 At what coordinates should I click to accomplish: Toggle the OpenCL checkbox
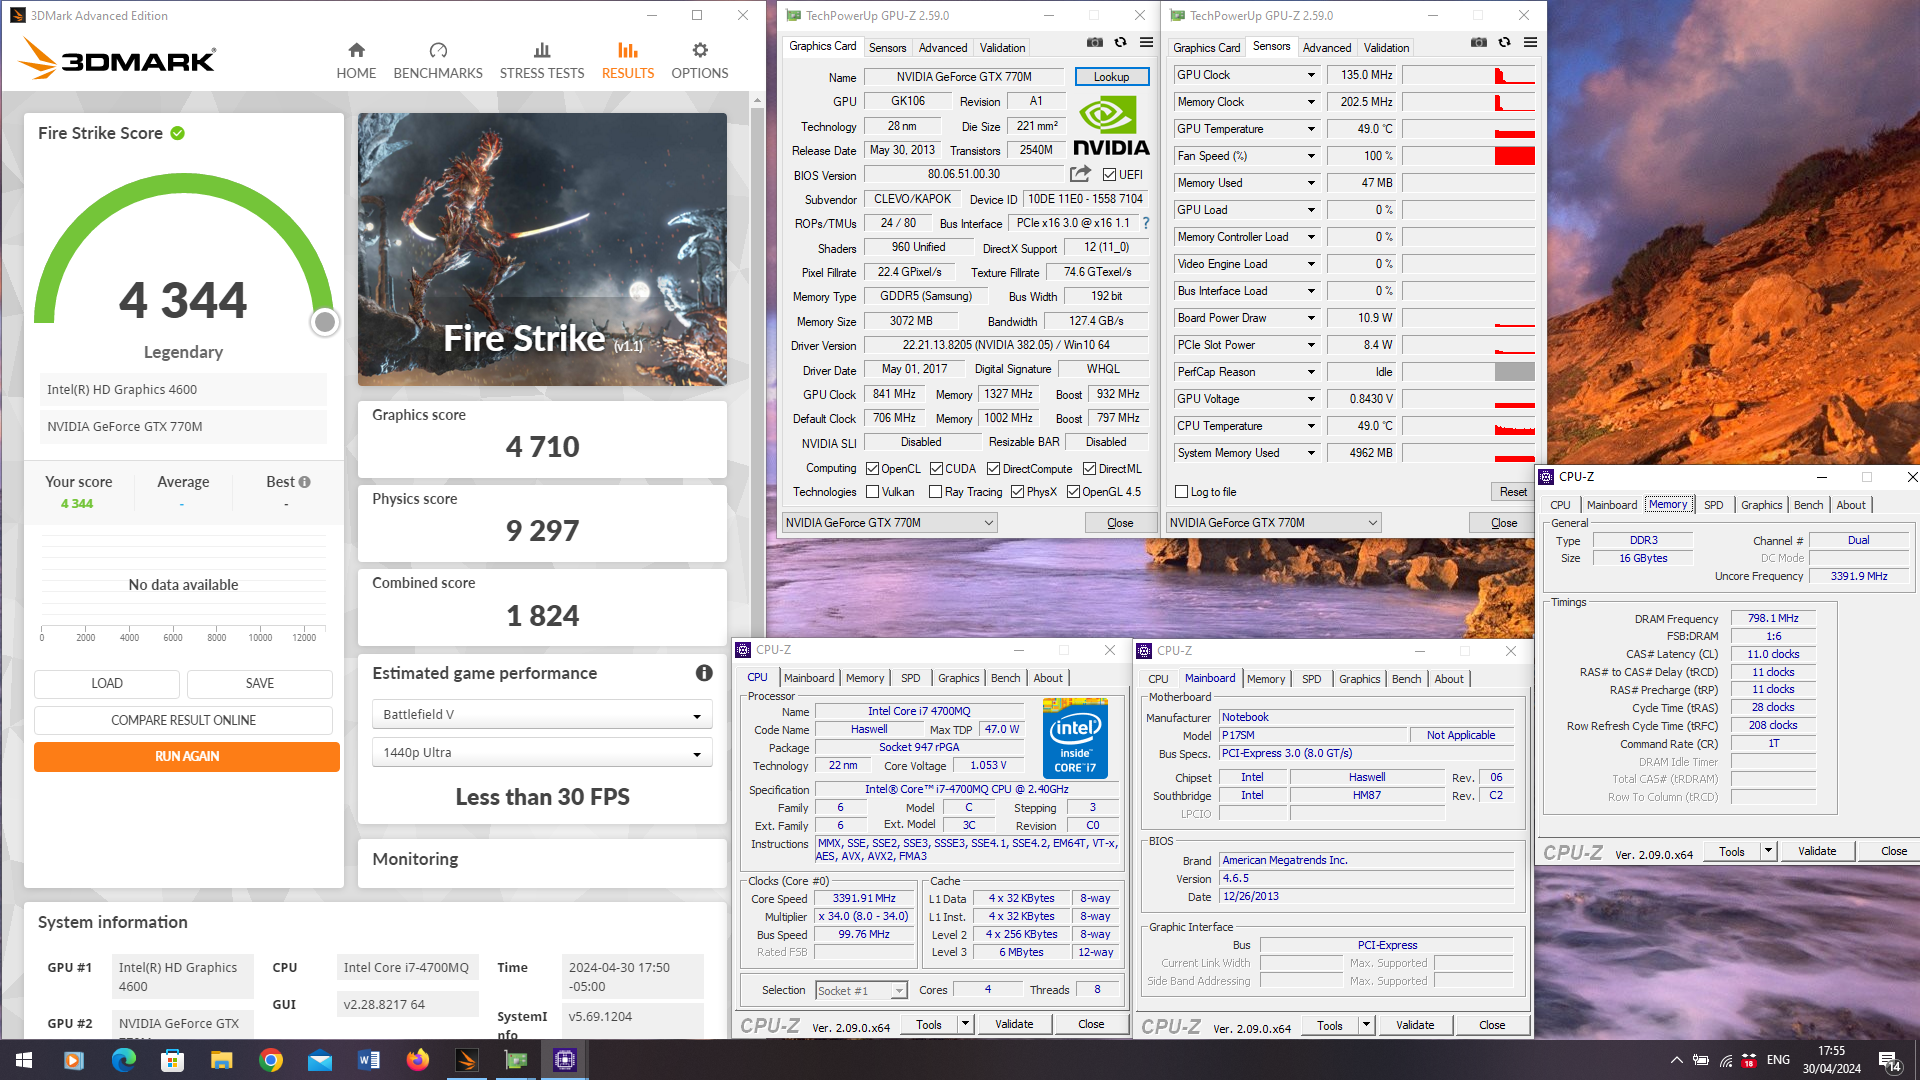872,469
